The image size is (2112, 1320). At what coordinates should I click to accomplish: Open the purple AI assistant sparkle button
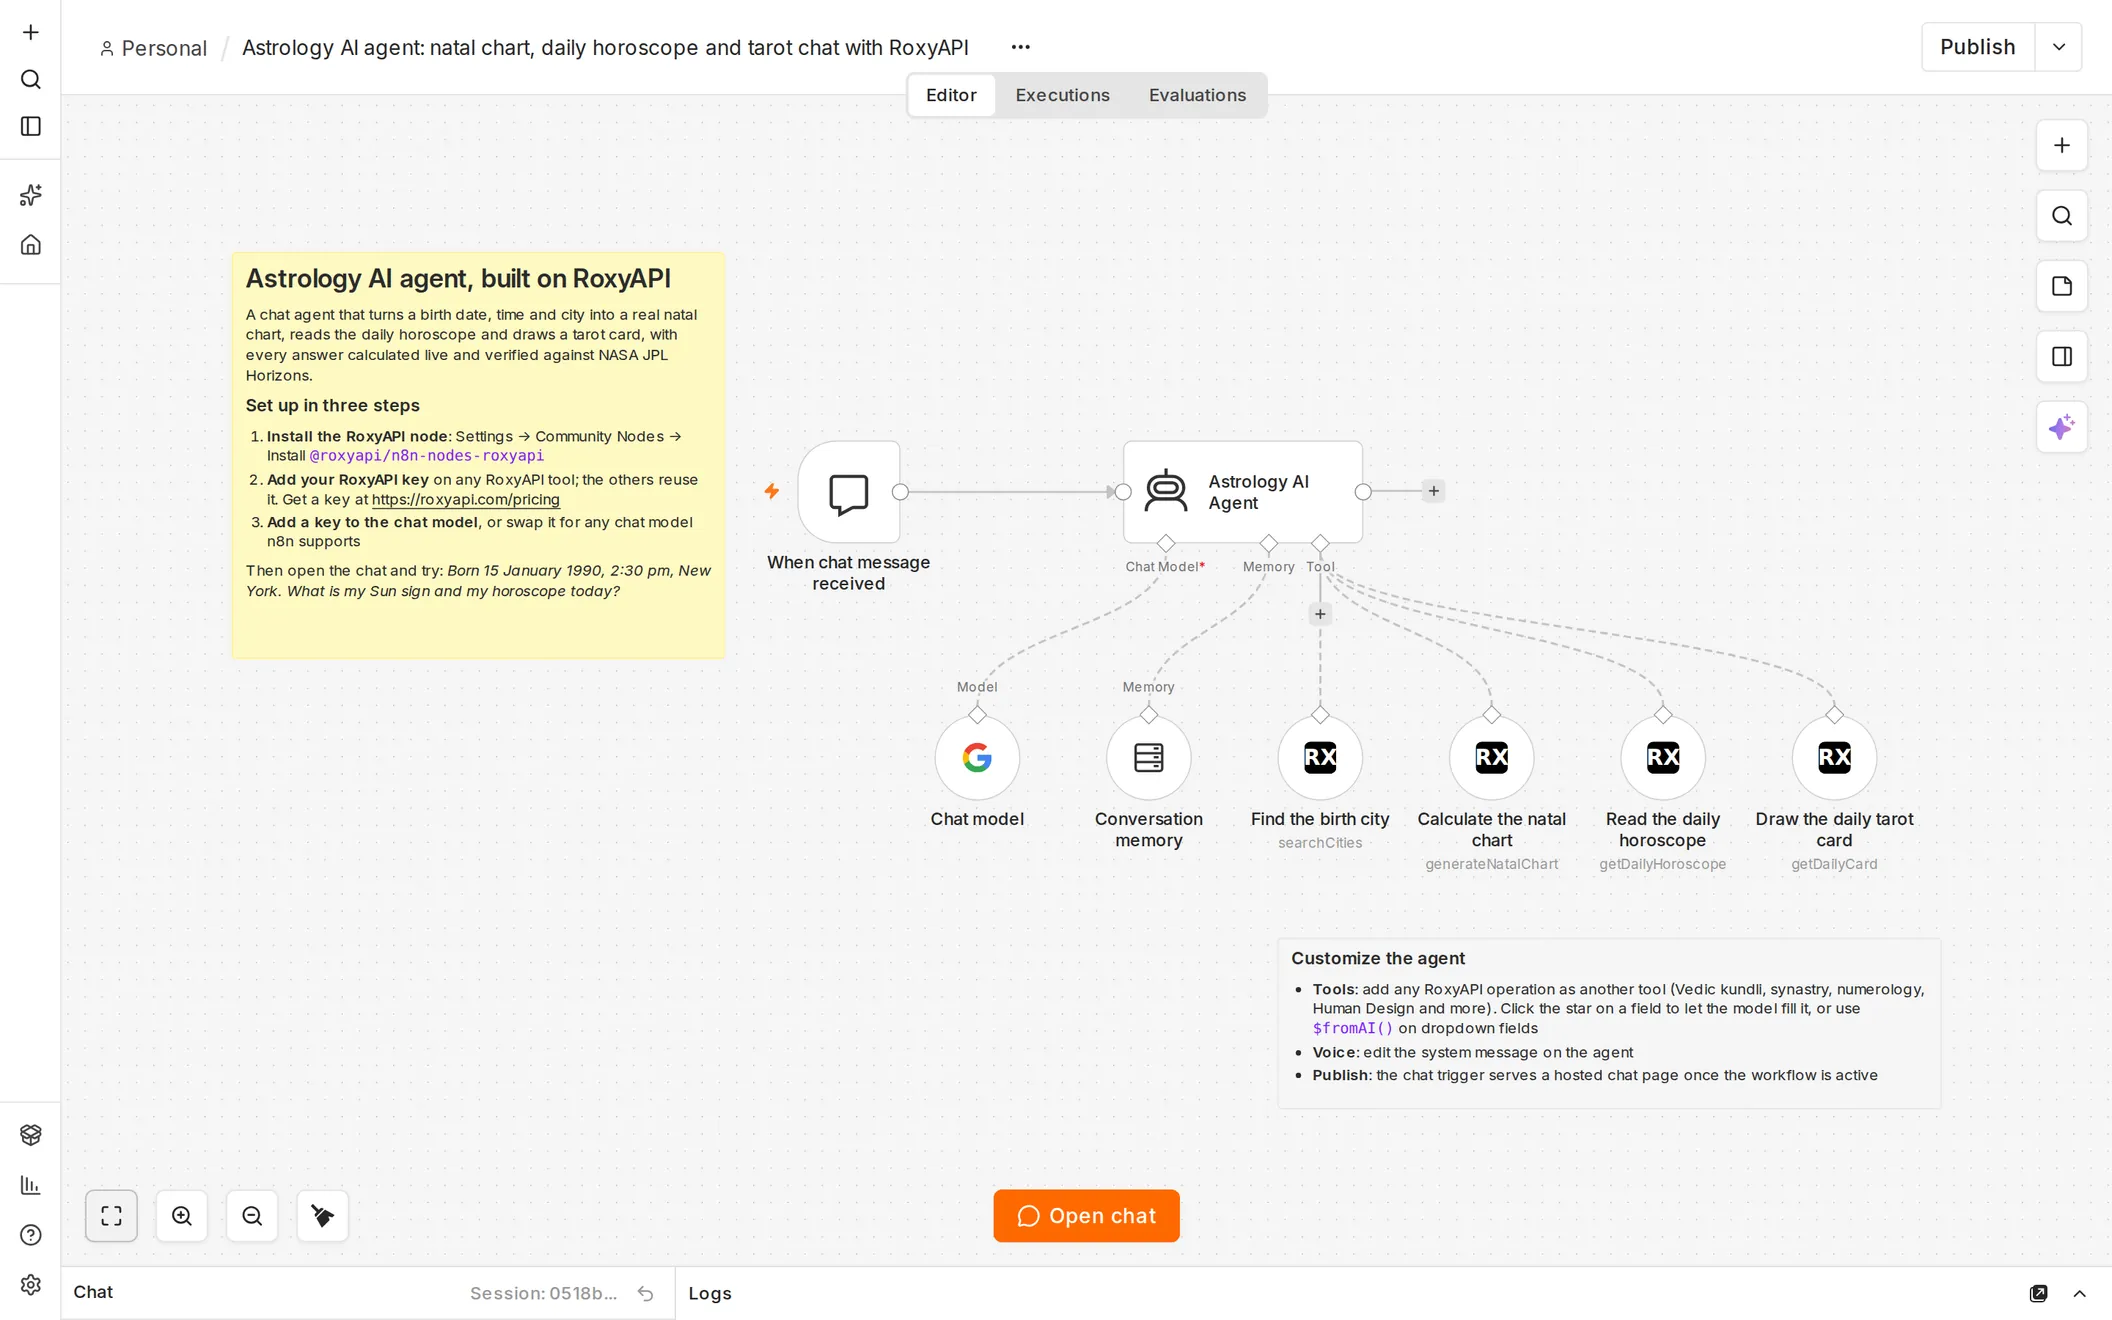(x=2061, y=428)
